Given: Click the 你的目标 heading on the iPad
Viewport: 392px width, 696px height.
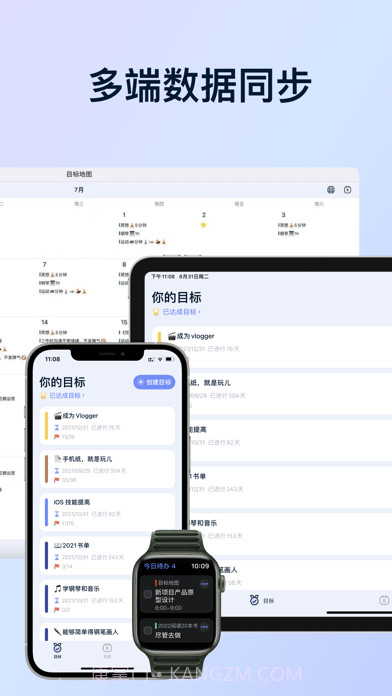Looking at the screenshot, I should [x=177, y=297].
